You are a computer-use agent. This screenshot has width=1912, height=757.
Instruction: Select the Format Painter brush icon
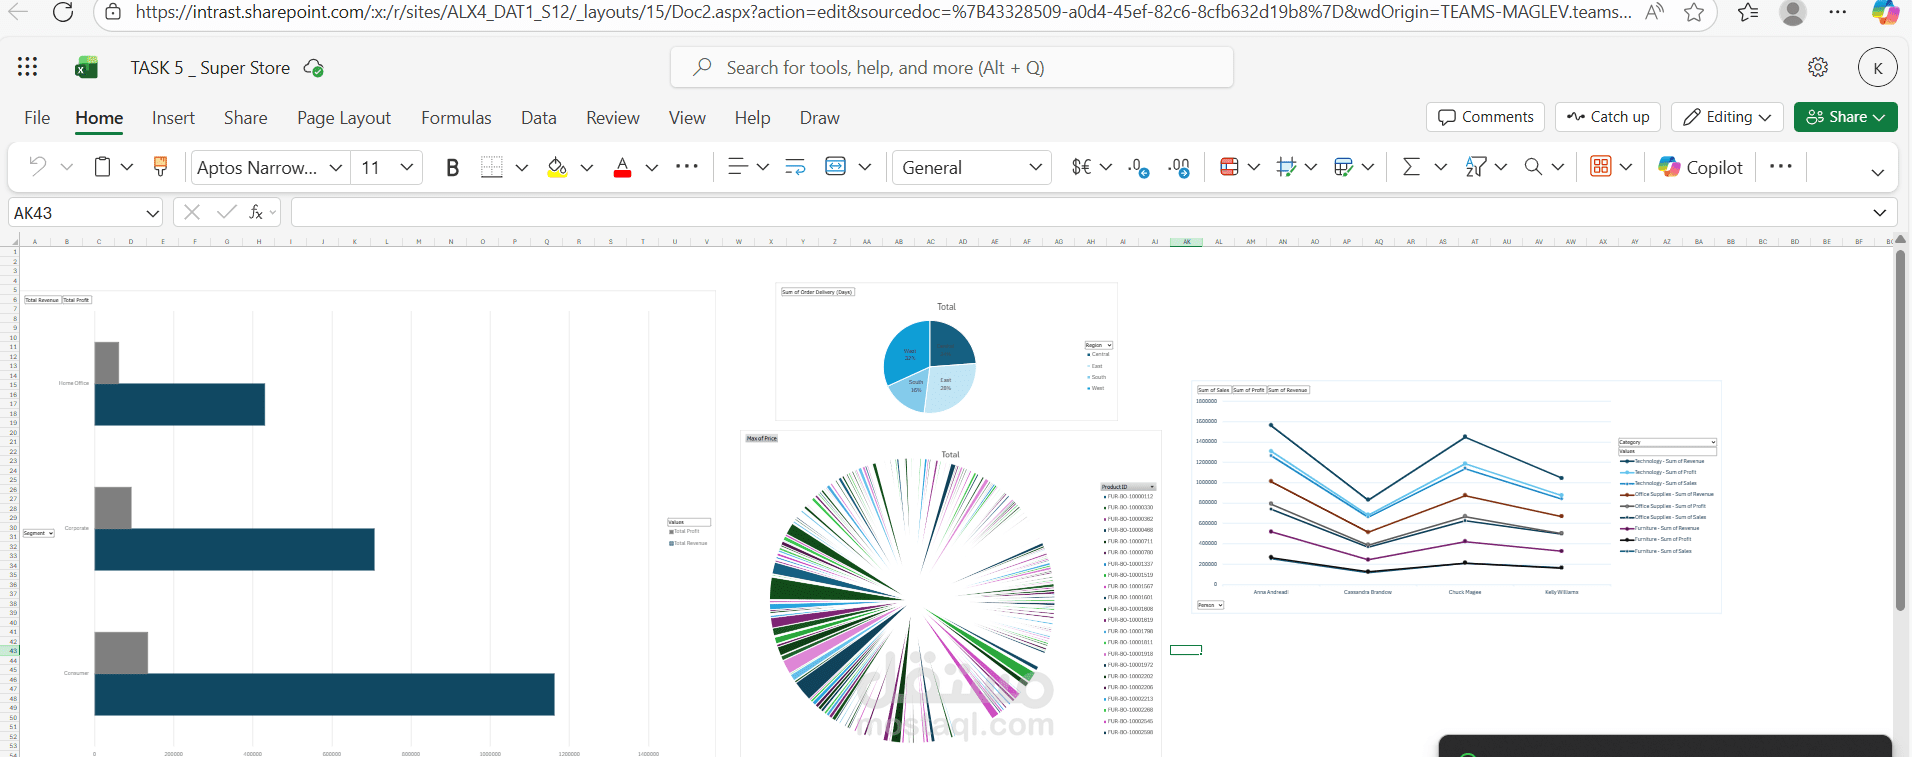[x=160, y=167]
